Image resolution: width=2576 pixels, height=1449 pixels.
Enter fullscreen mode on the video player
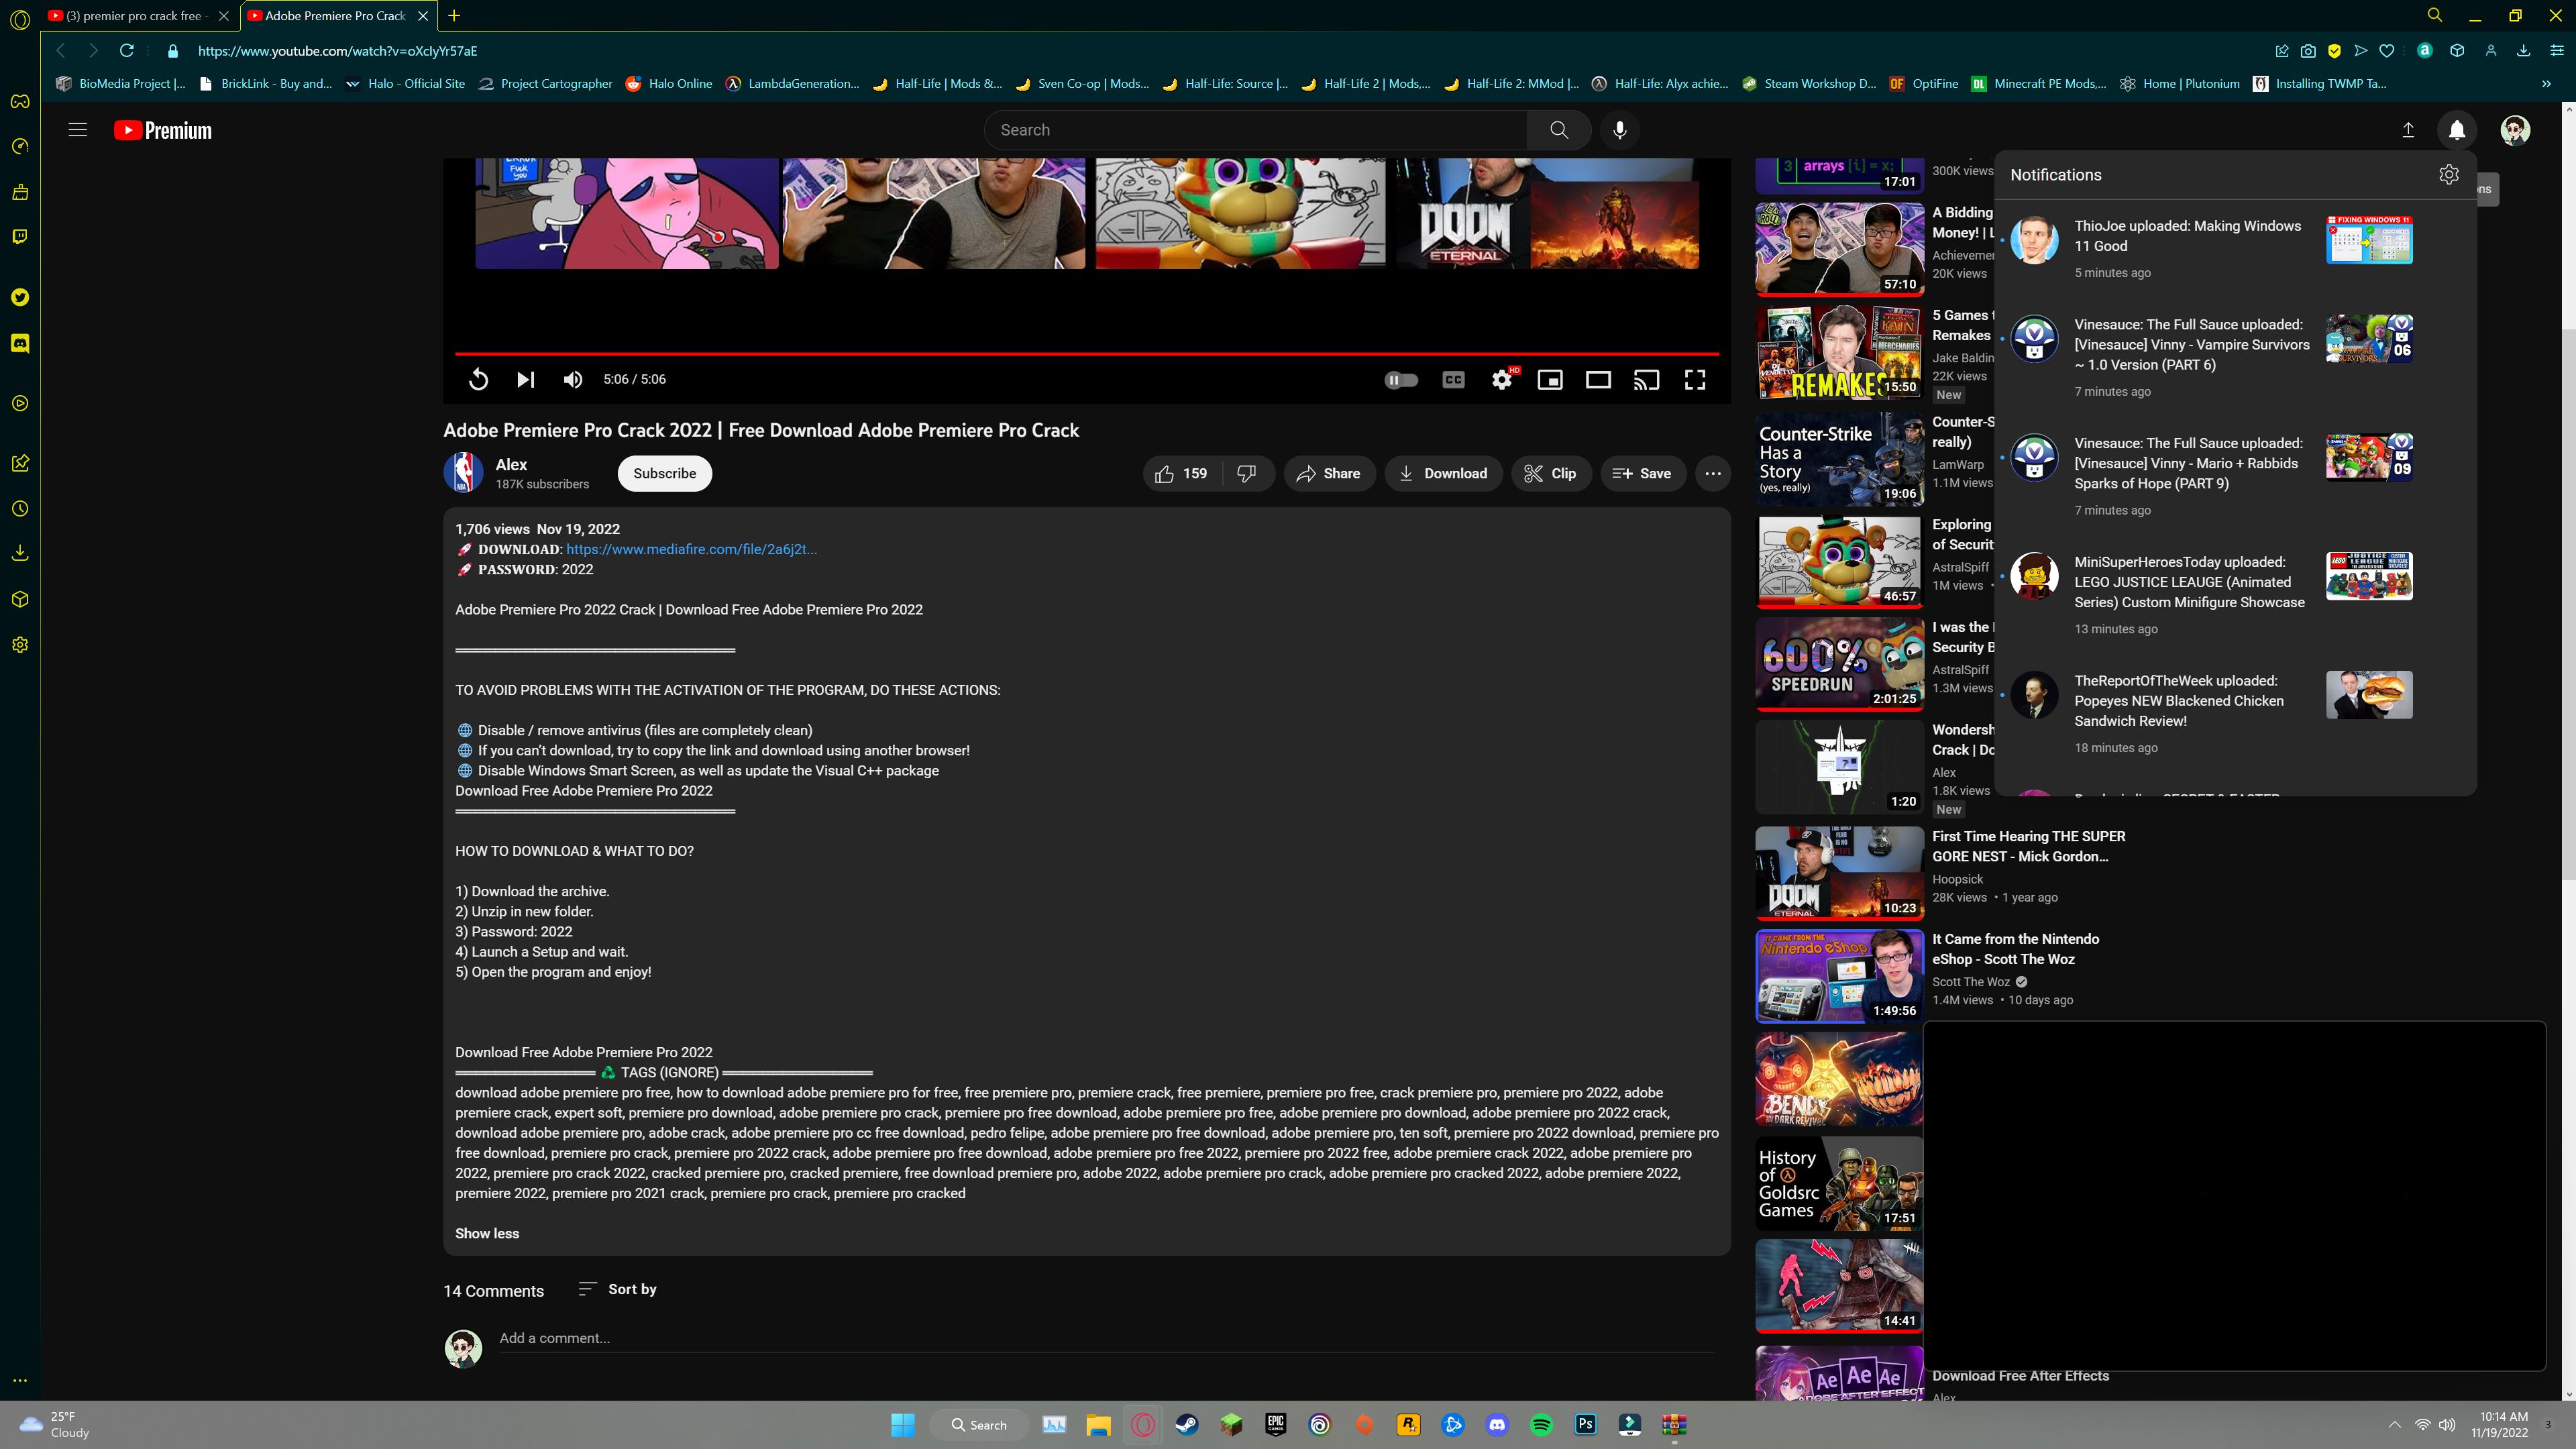click(1694, 380)
